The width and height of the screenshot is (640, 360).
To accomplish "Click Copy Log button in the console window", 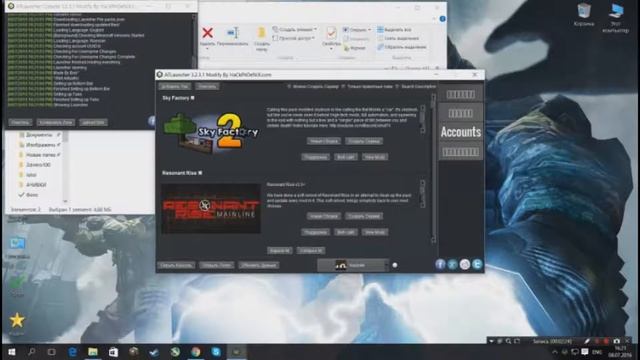I will point(56,122).
